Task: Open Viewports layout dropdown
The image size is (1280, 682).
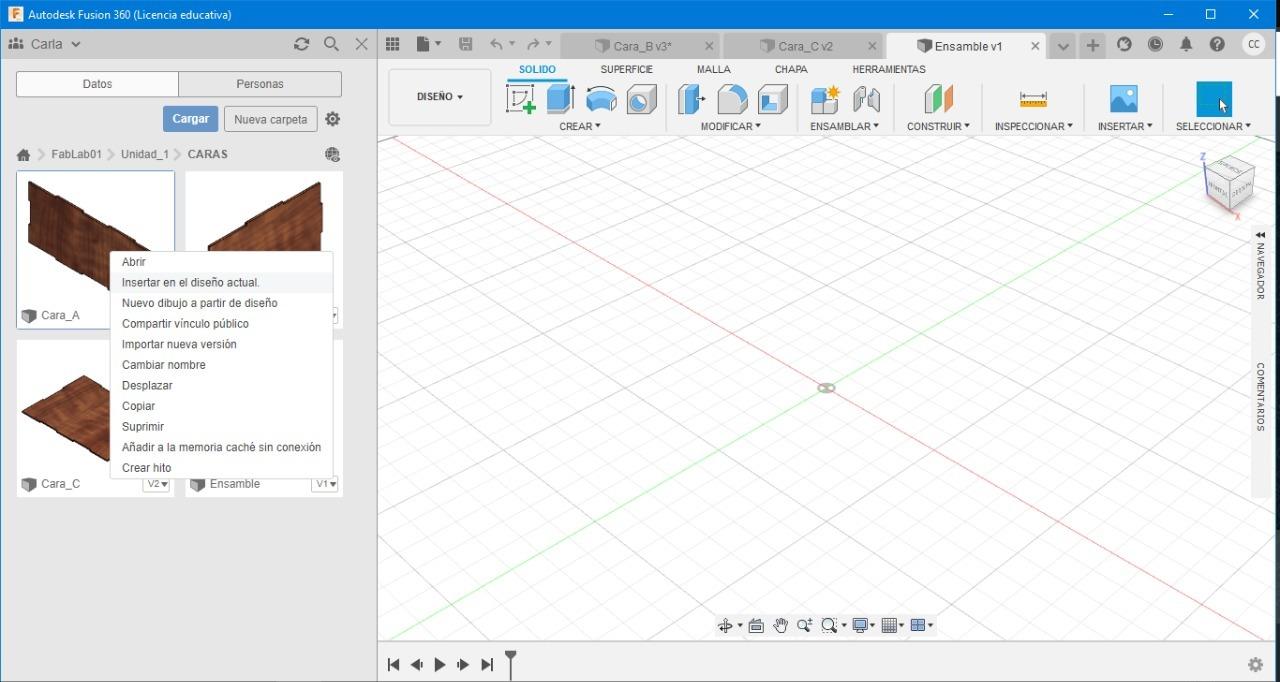Action: pos(921,626)
